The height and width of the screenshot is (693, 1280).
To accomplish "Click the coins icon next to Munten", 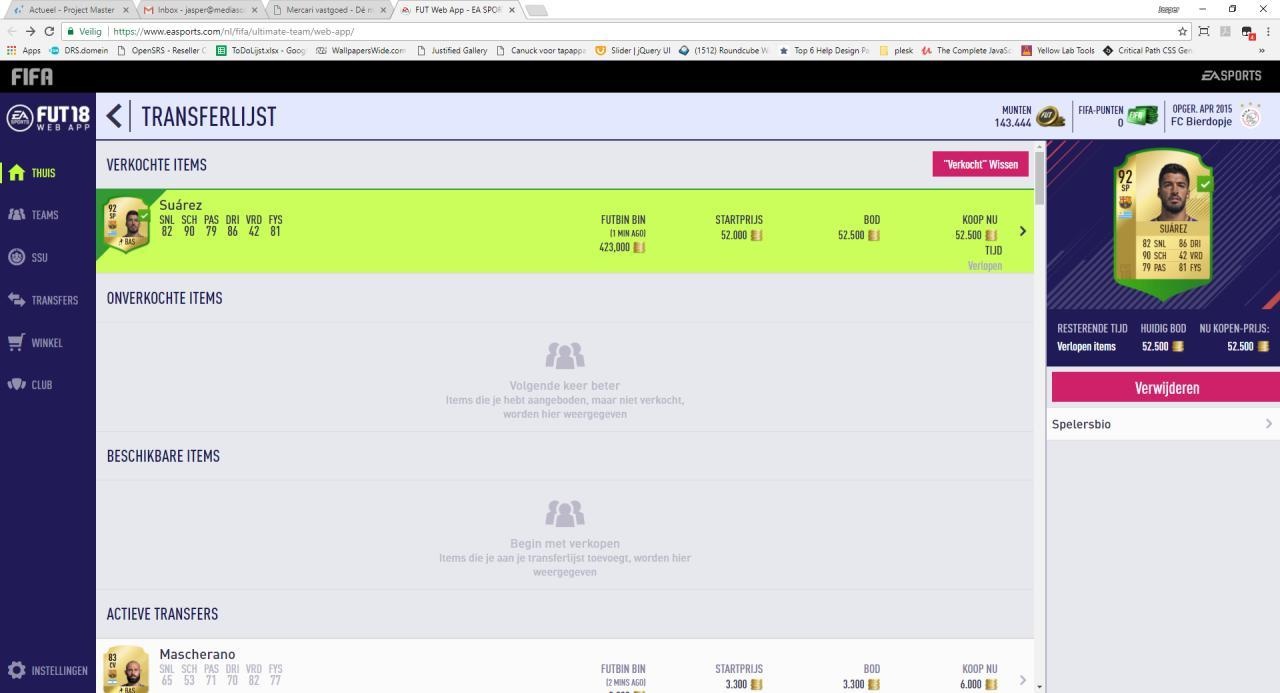I will coord(1050,117).
